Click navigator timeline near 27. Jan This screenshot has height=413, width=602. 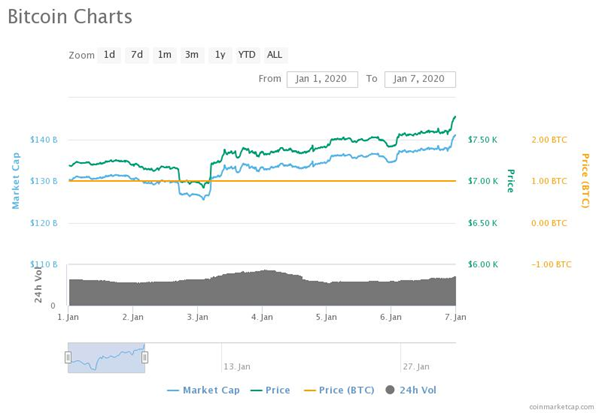[416, 366]
